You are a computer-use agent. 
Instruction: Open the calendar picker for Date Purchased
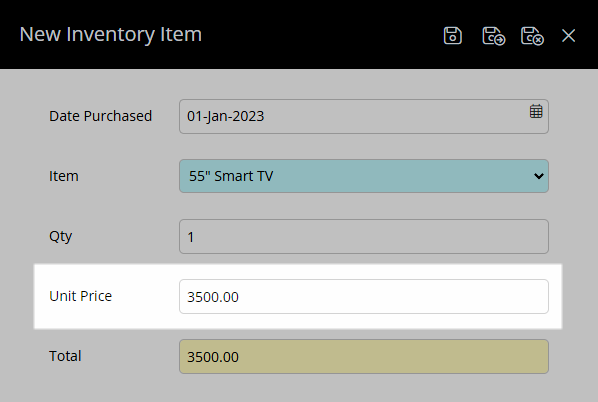(x=536, y=111)
